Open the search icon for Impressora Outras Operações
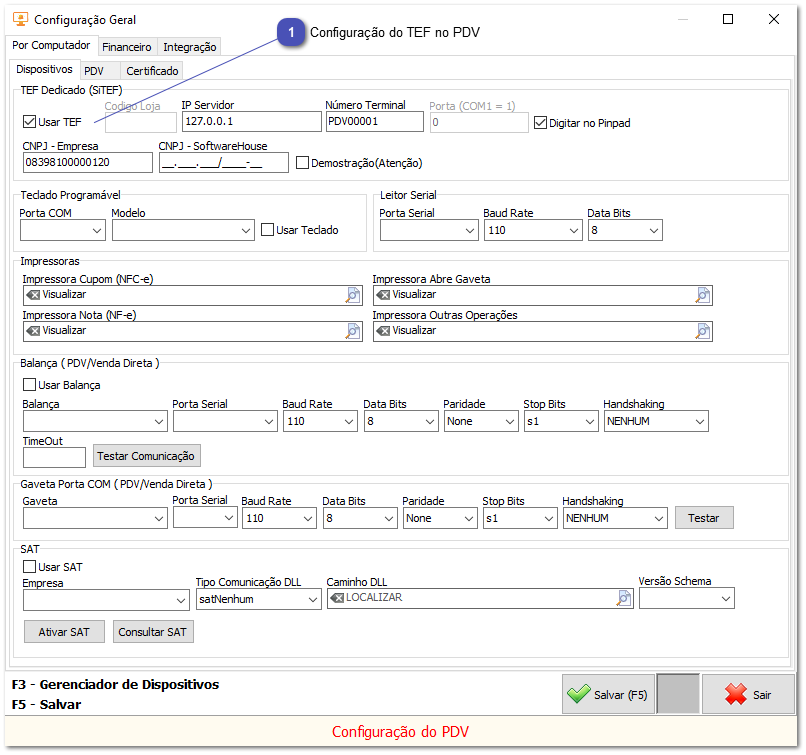This screenshot has width=806, height=755. 703,330
